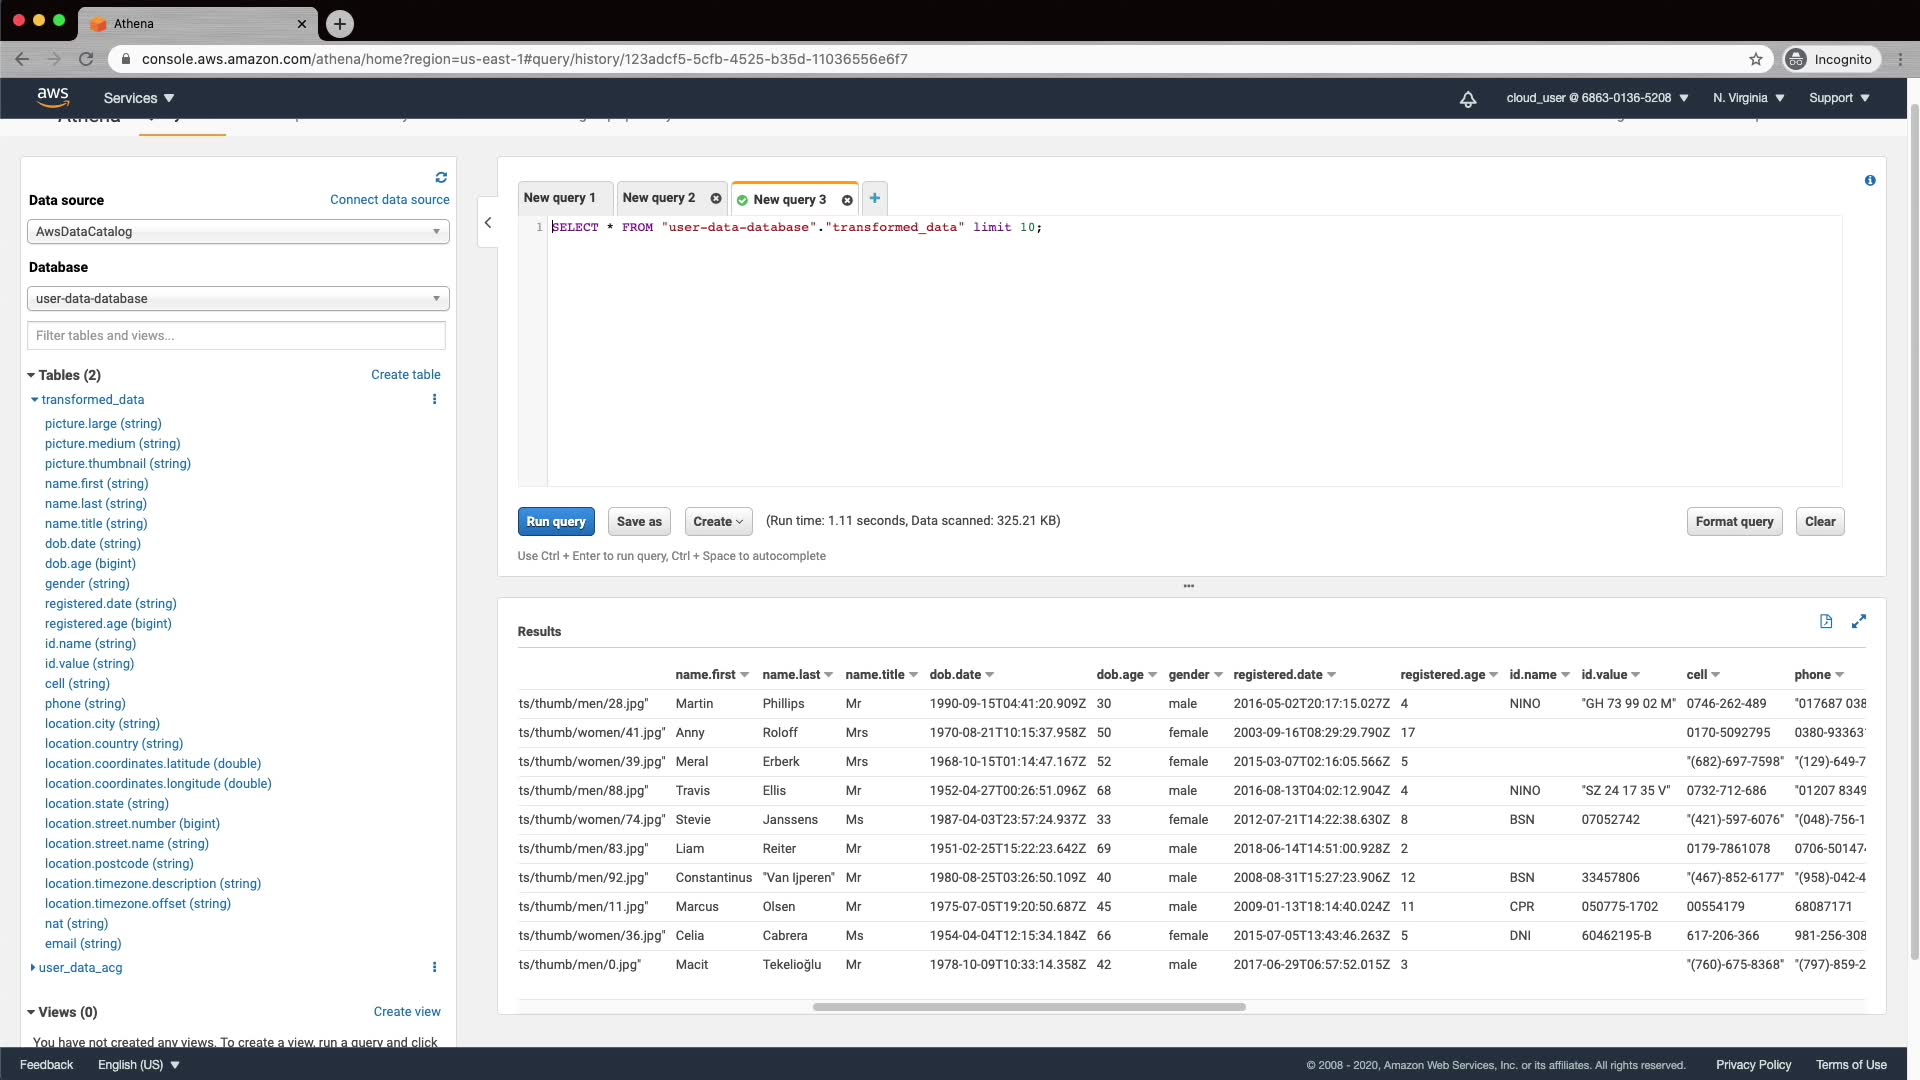Click the notifications bell icon

pyautogui.click(x=1468, y=98)
